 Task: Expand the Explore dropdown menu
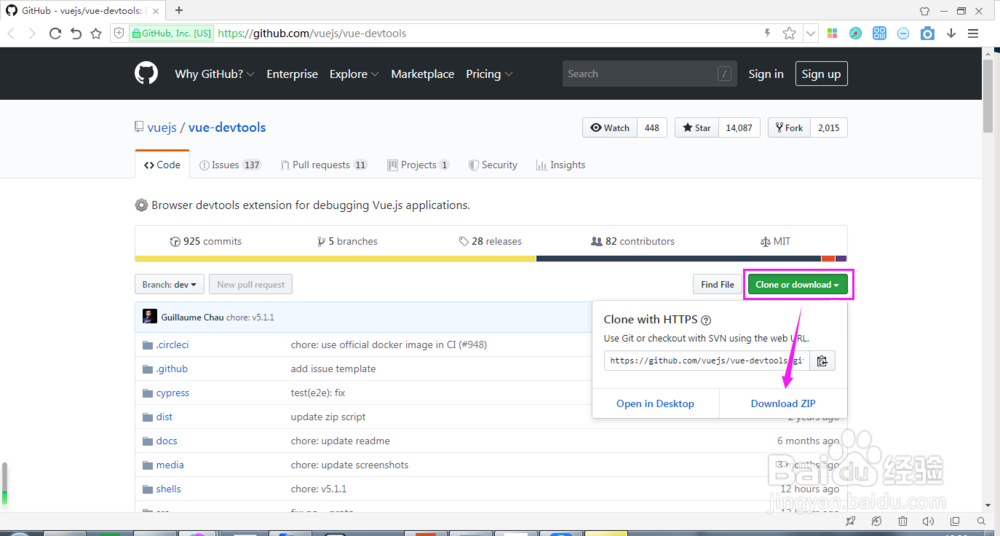[354, 74]
